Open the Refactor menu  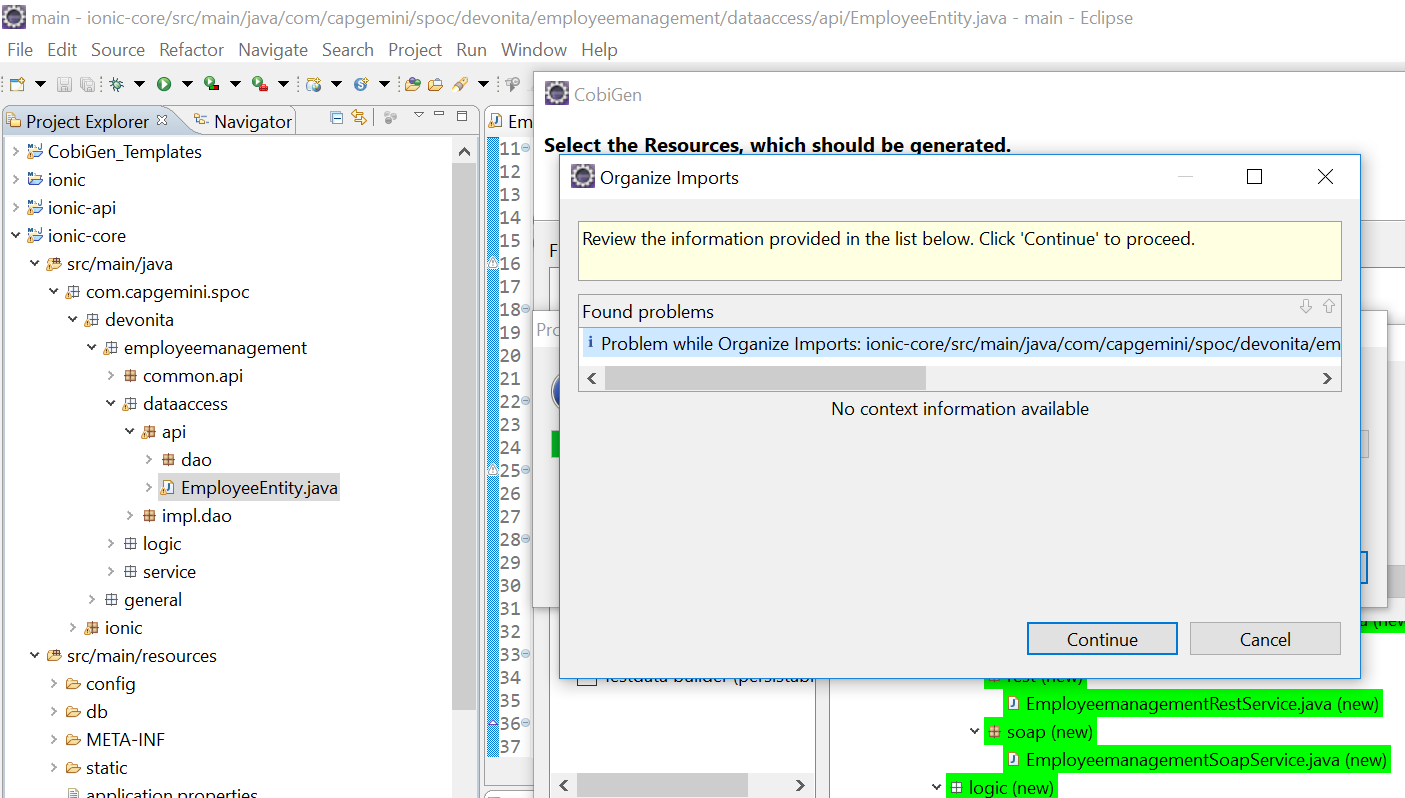(191, 50)
